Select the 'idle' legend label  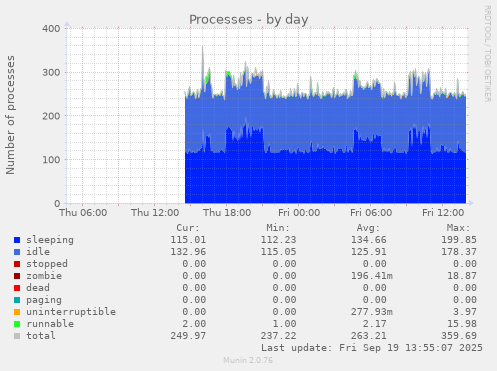pyautogui.click(x=38, y=252)
